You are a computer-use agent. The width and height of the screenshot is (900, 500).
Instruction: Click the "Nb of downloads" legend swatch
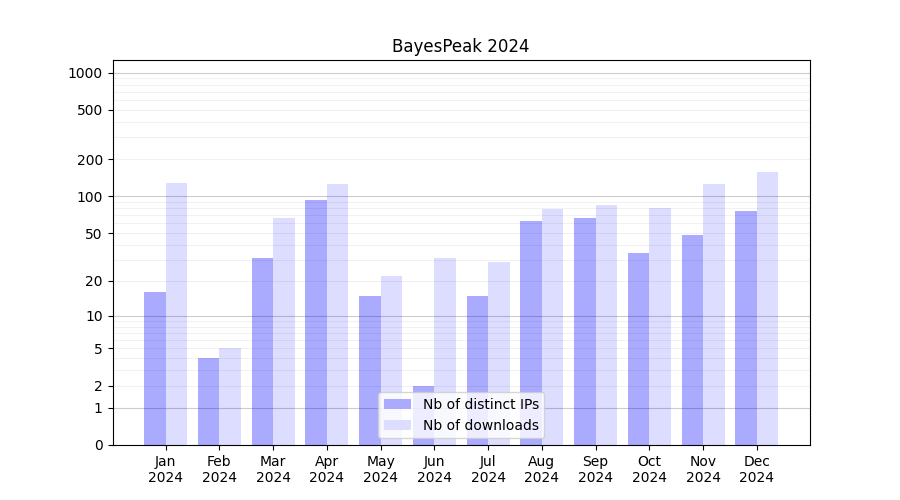tap(397, 425)
